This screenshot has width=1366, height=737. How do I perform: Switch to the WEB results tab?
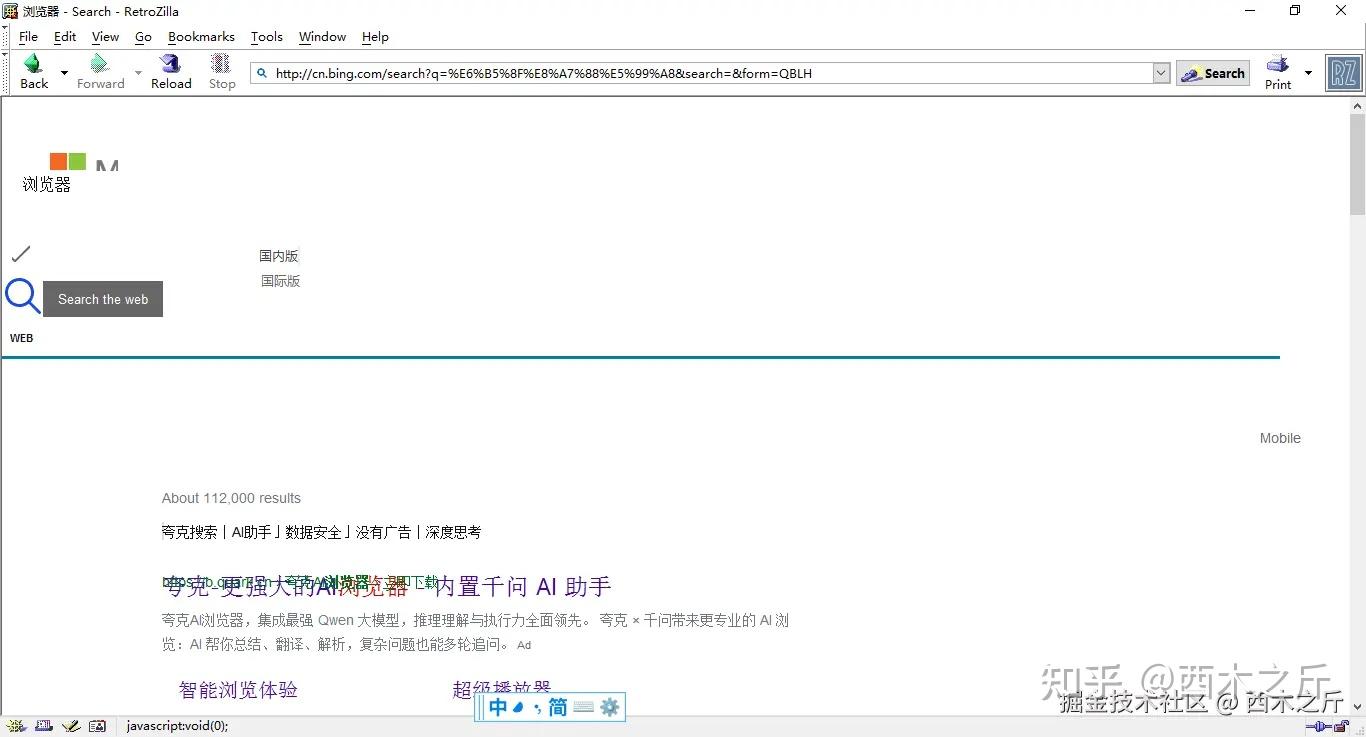[x=22, y=338]
